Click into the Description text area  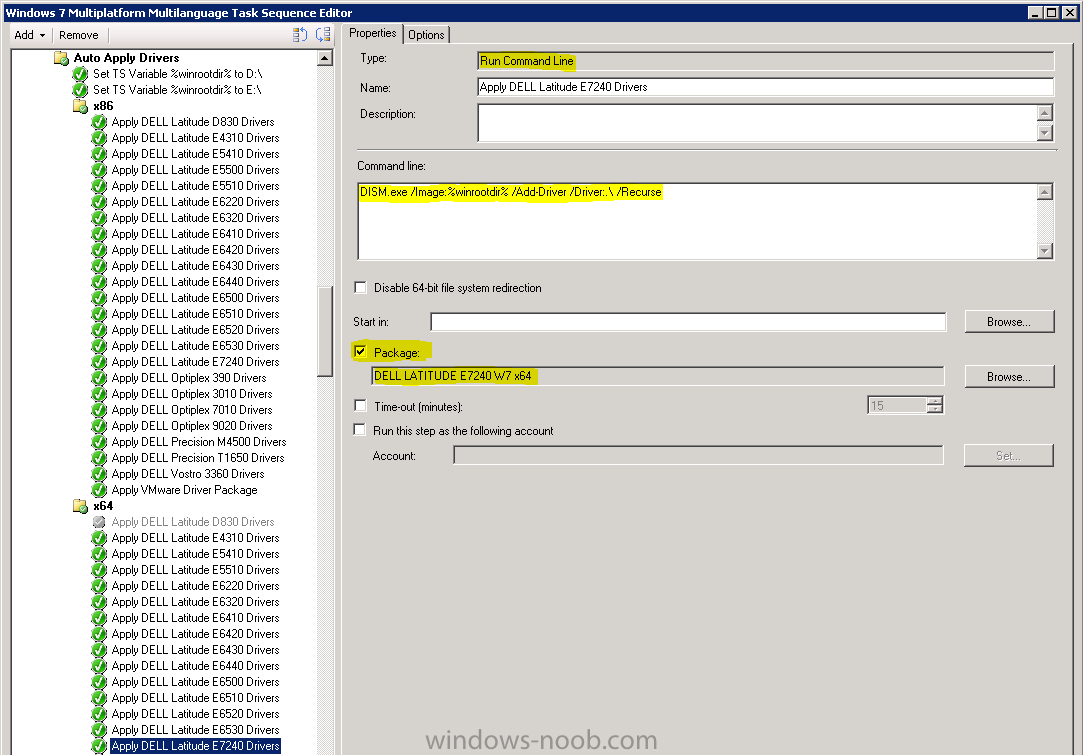pyautogui.click(x=758, y=123)
